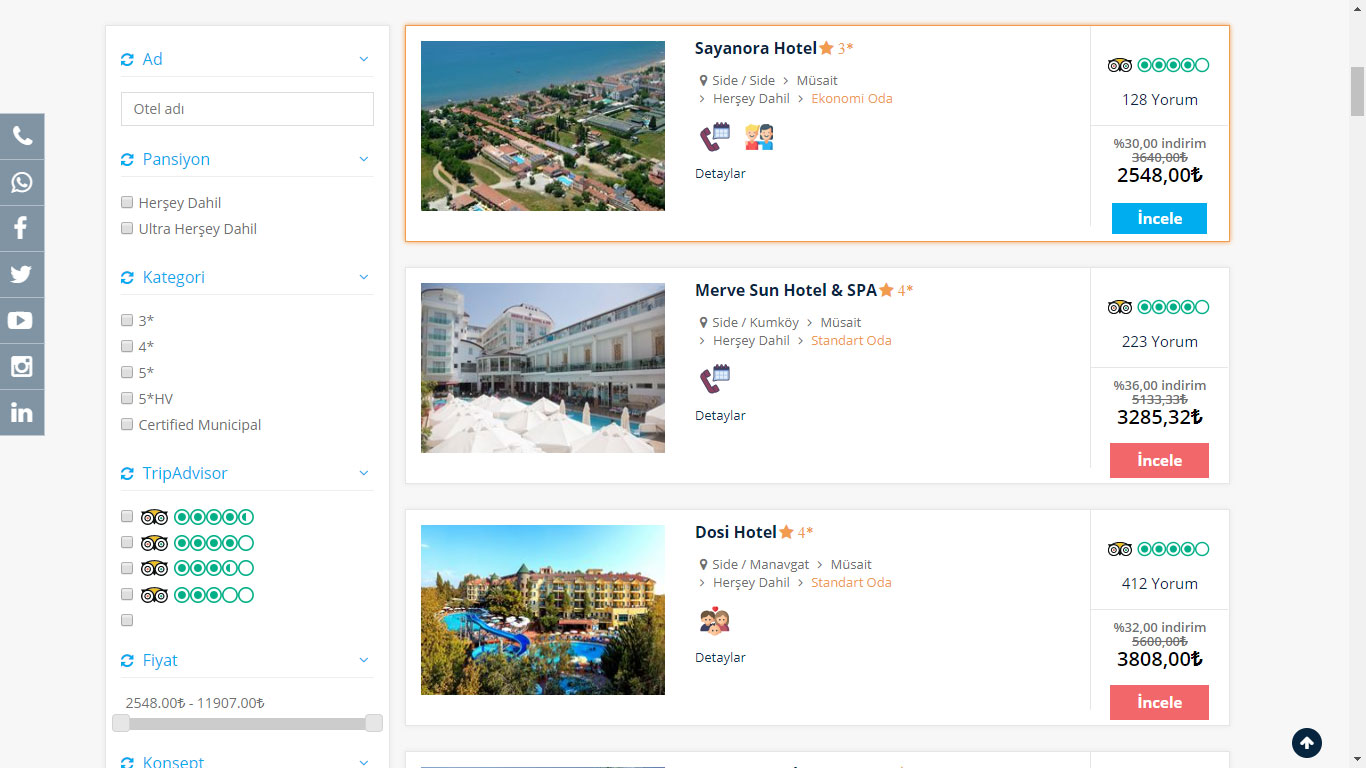The image size is (1366, 768).
Task: Collapse the Fiyat section chevron
Action: 364,660
